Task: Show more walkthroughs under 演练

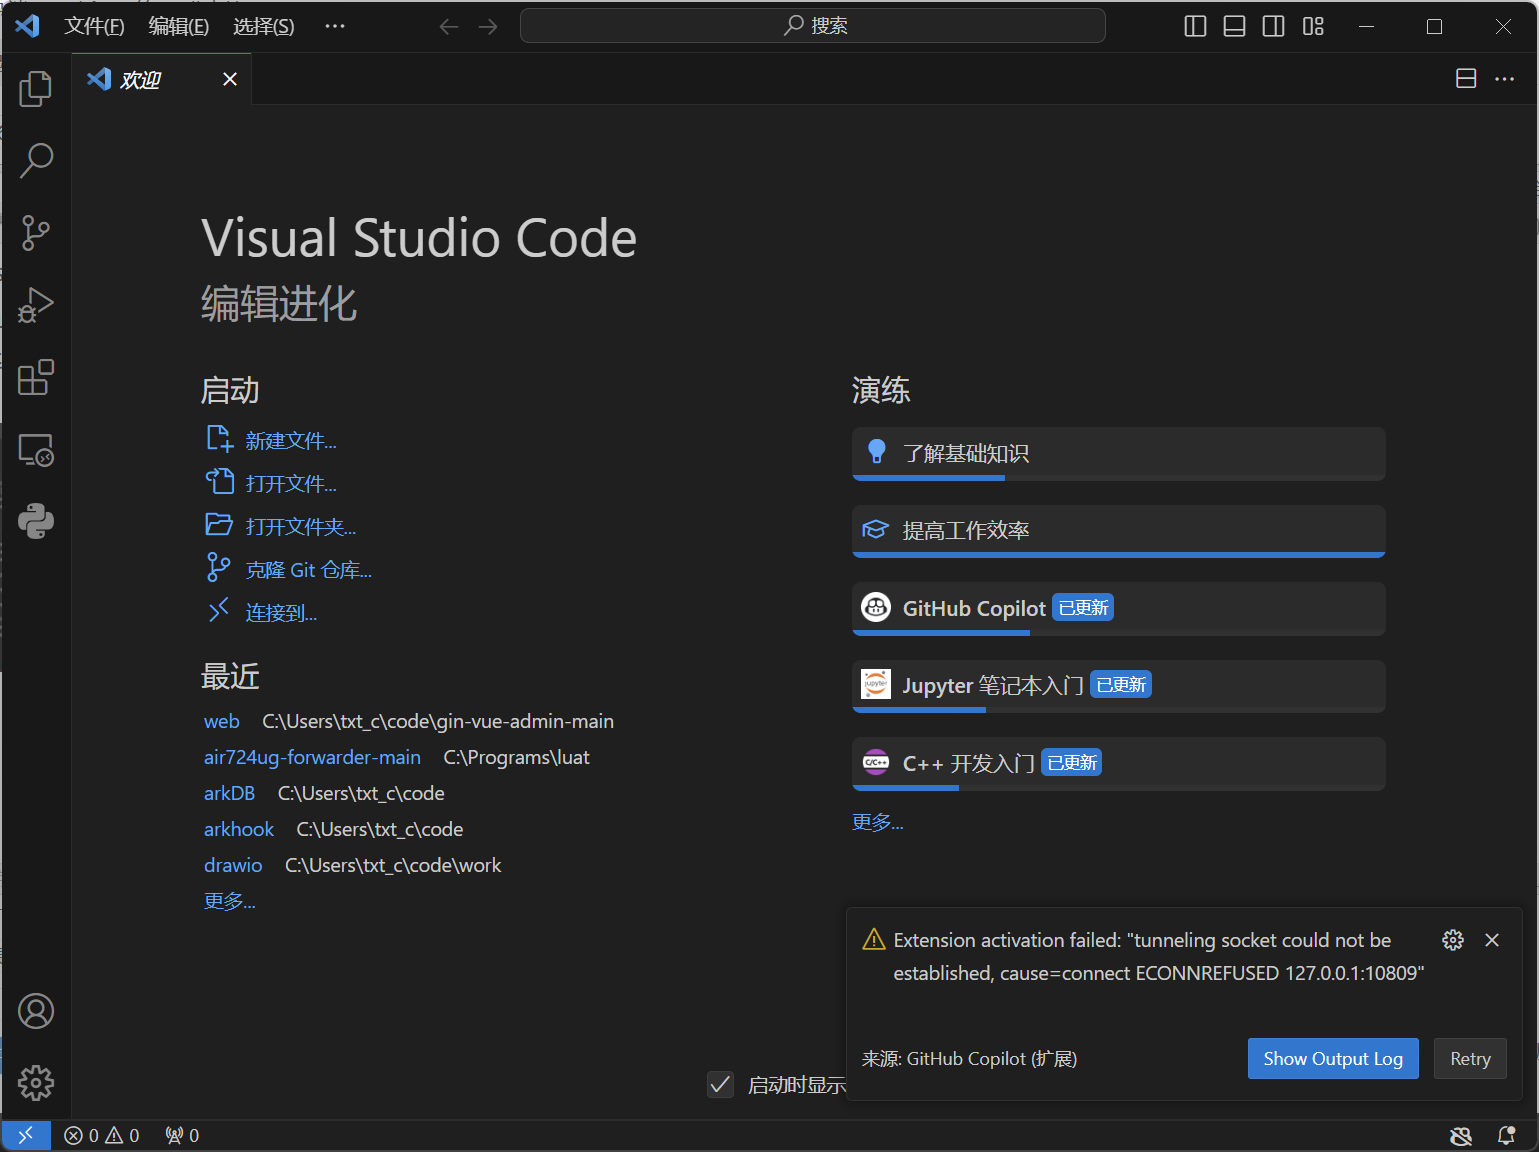Action: coord(877,822)
